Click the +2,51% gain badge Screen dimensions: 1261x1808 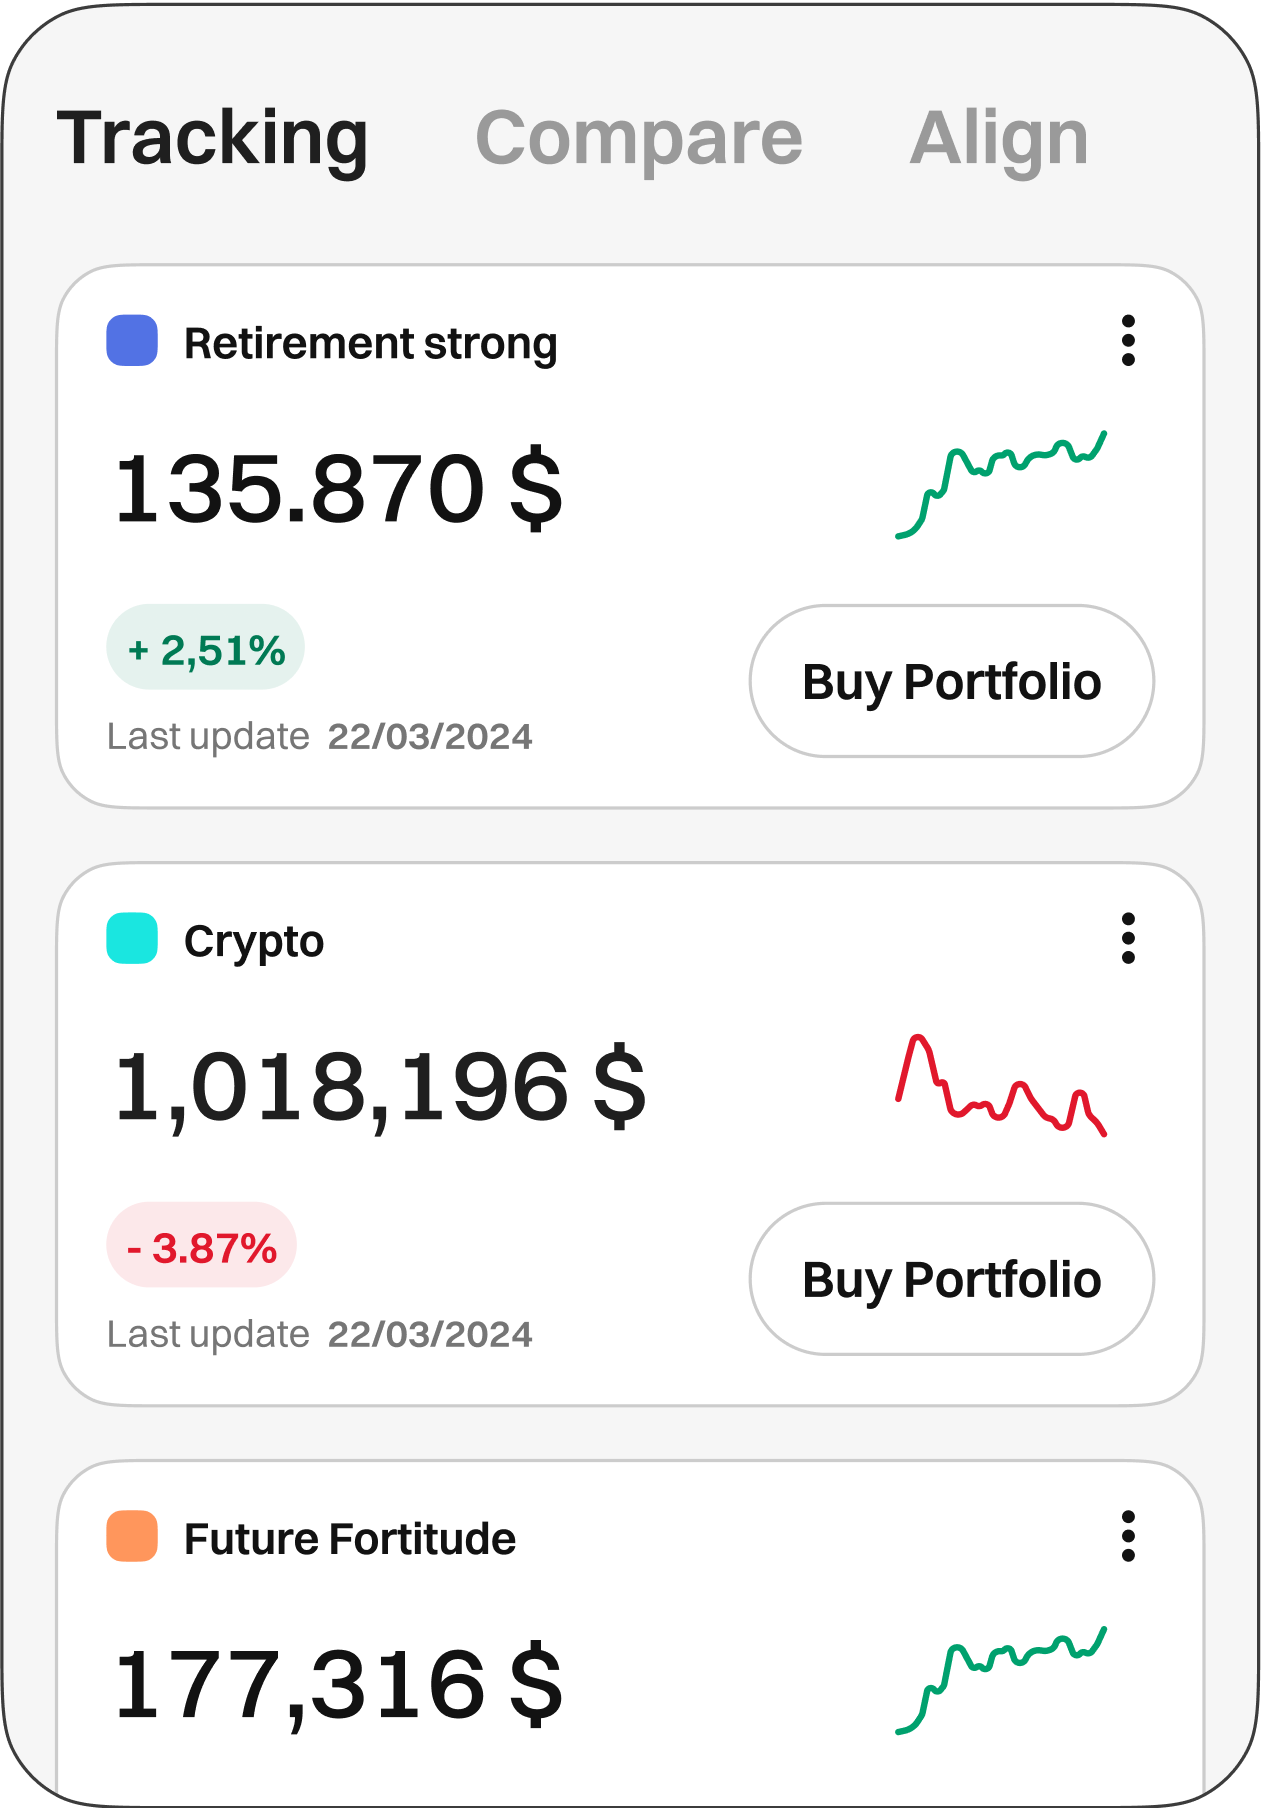pyautogui.click(x=206, y=648)
